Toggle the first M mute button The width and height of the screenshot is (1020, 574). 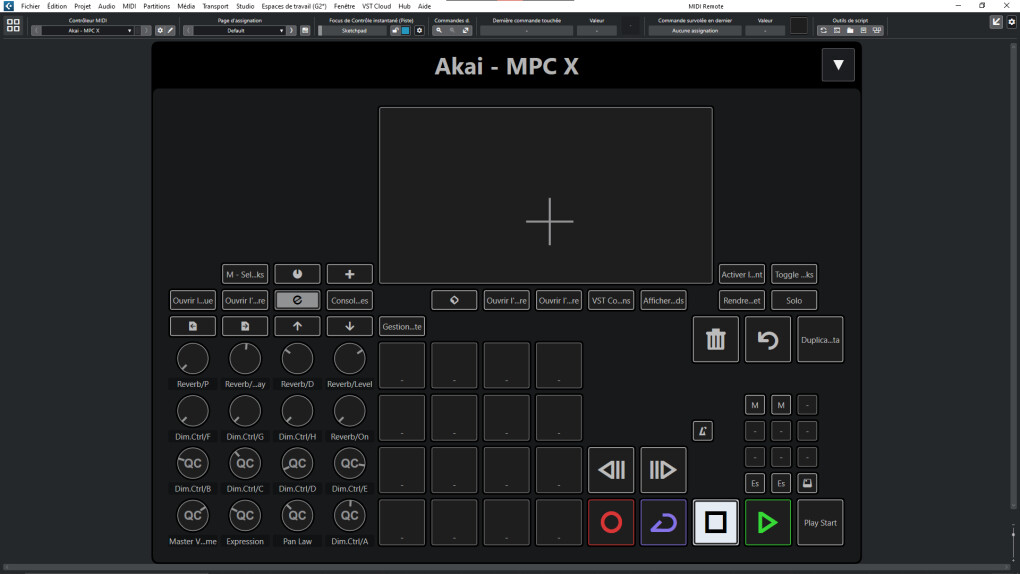click(755, 405)
